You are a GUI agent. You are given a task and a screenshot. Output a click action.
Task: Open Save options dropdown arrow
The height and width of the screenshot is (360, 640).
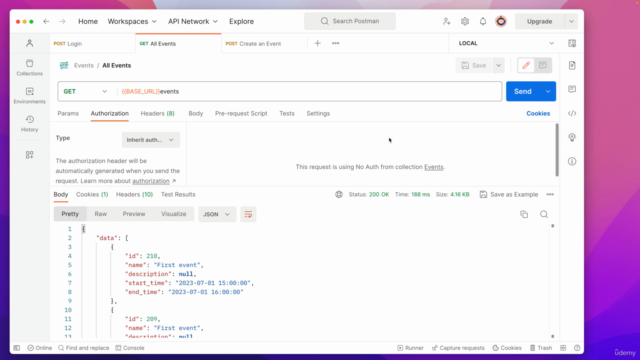pyautogui.click(x=498, y=65)
